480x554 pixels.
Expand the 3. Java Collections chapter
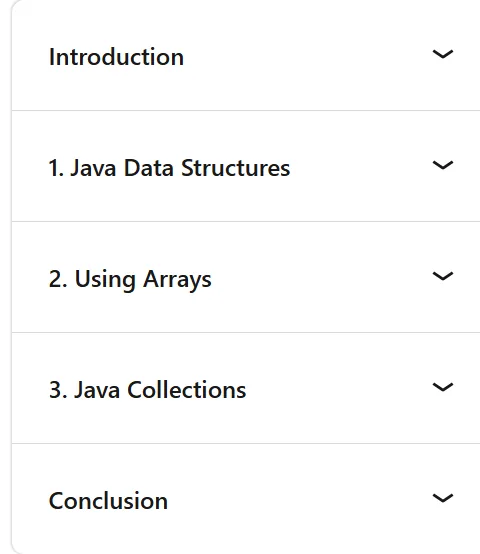(x=246, y=388)
